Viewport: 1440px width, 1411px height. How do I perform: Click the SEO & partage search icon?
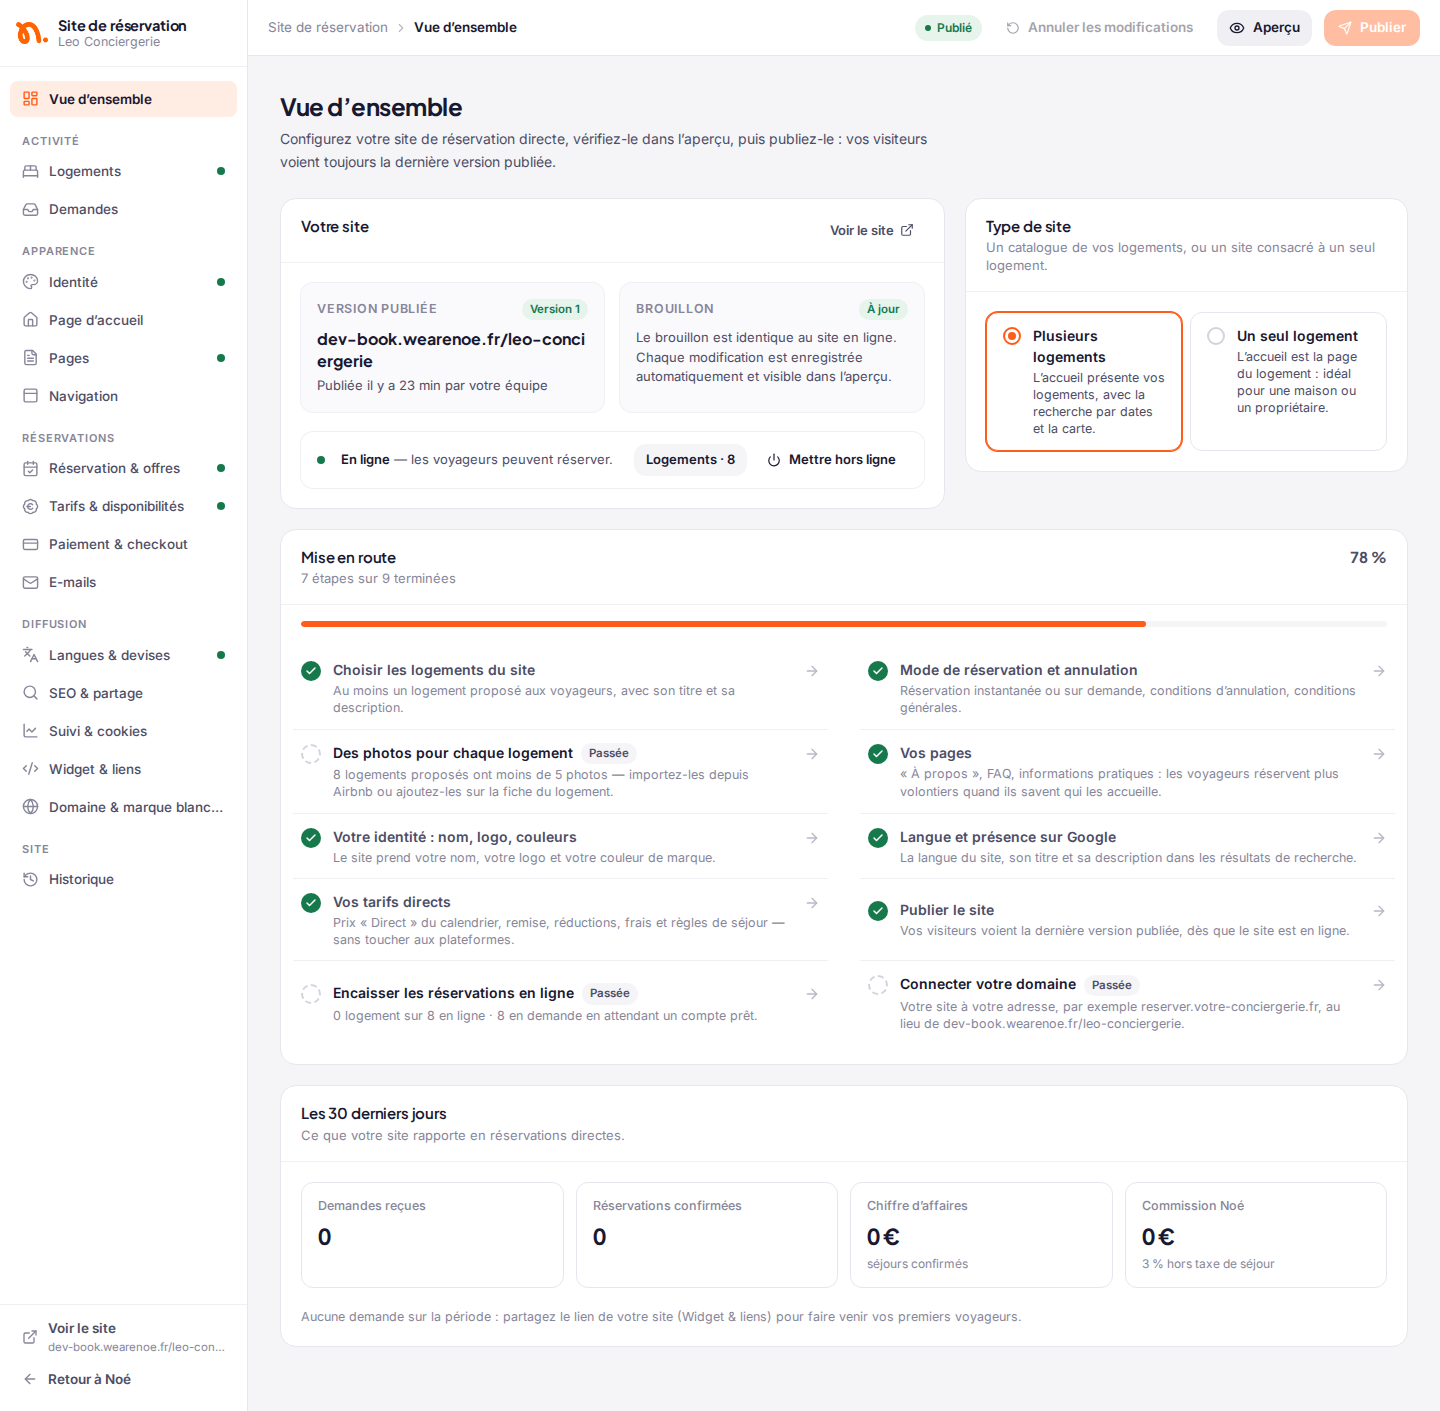click(x=31, y=693)
